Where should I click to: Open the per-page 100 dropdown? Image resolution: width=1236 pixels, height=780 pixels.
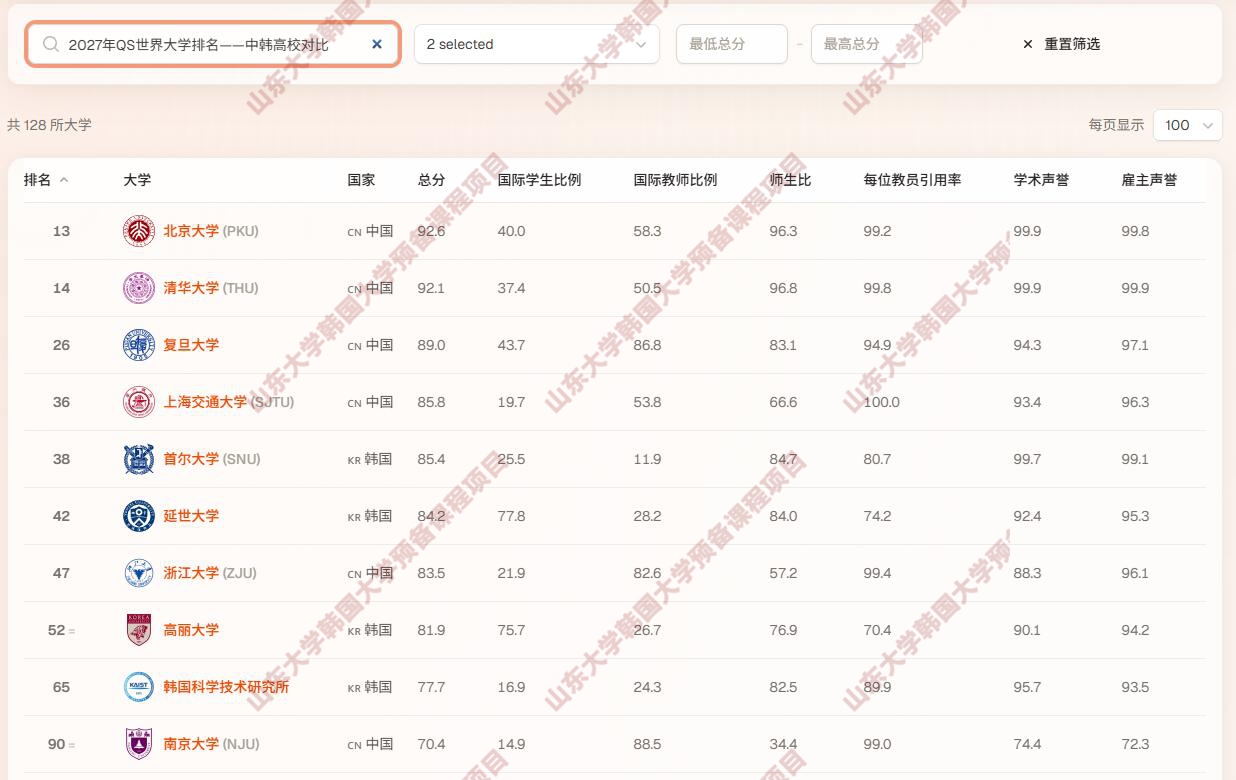click(x=1188, y=125)
